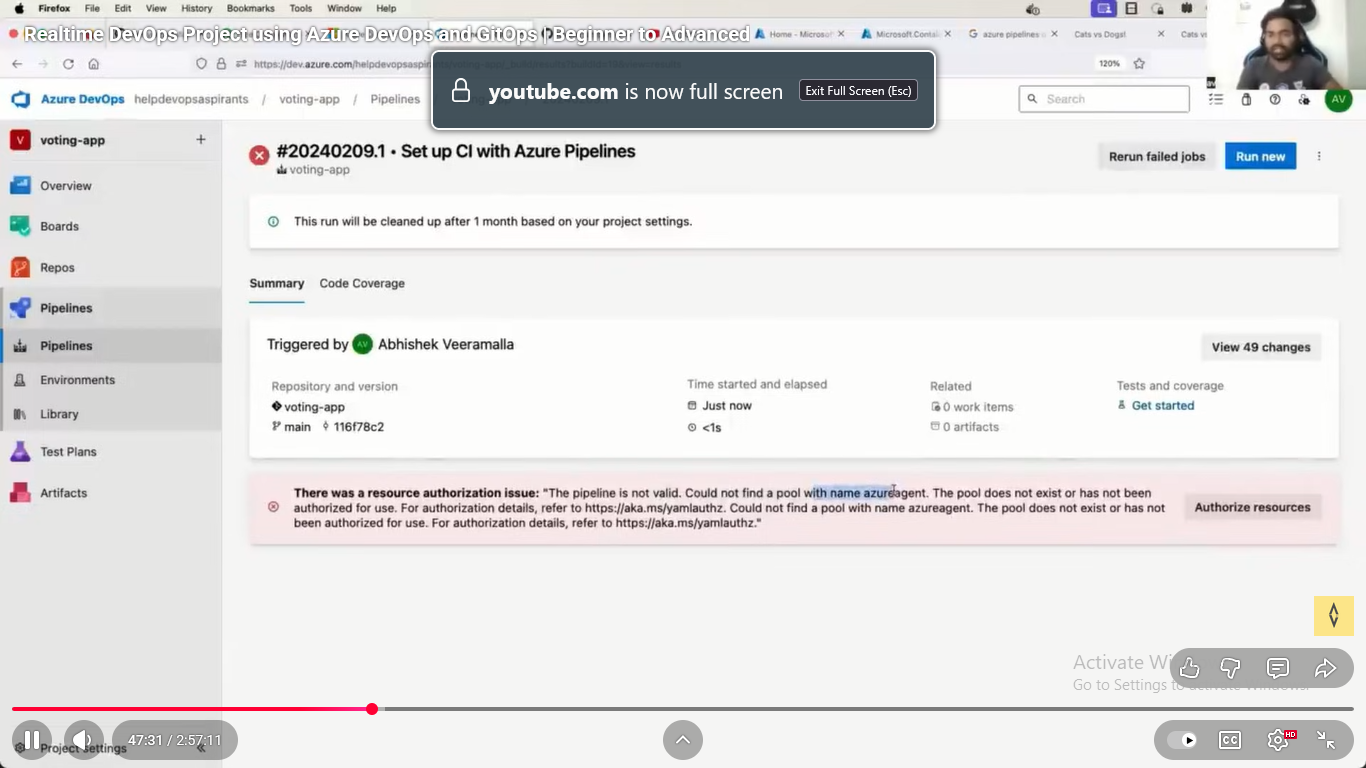Click the Azure DevOps search field
This screenshot has height=768, width=1366.
pyautogui.click(x=1110, y=99)
